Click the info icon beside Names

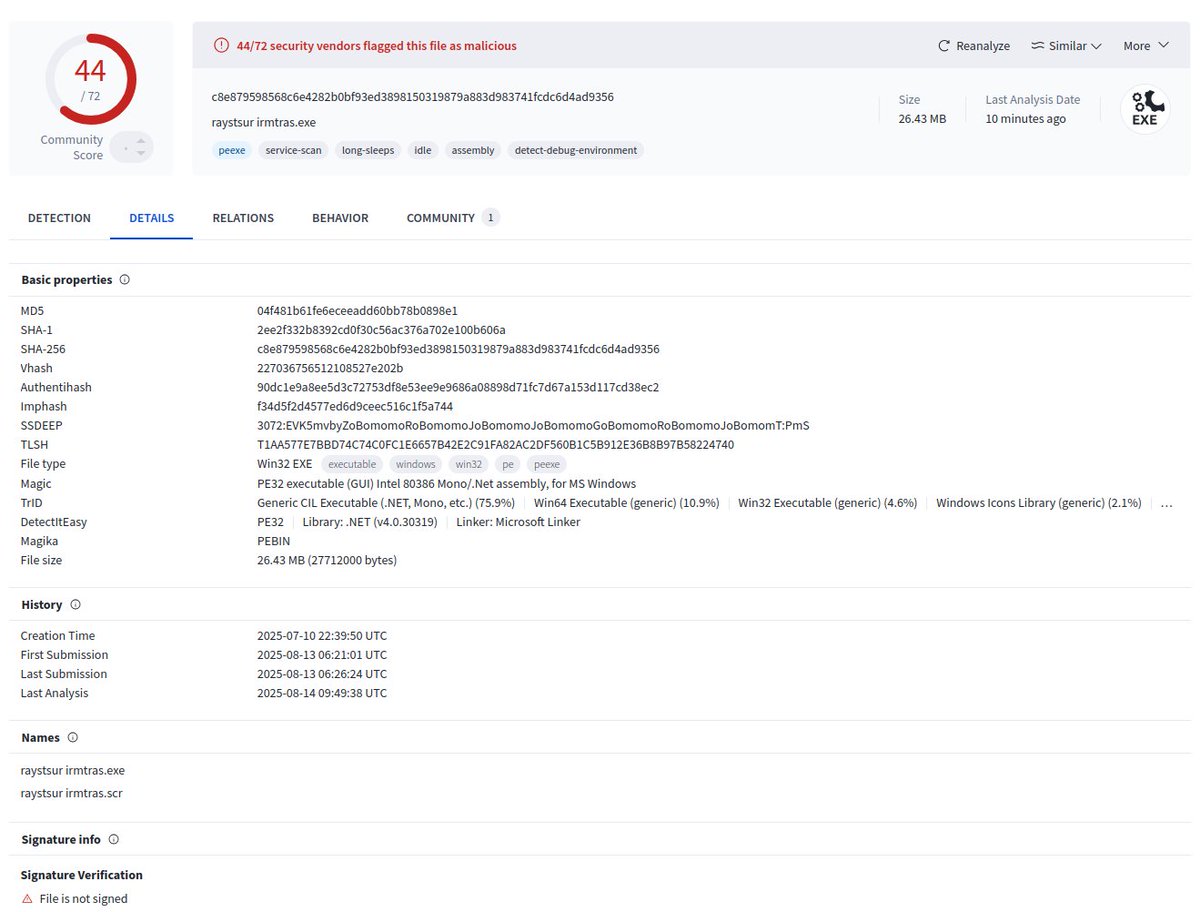point(72,738)
